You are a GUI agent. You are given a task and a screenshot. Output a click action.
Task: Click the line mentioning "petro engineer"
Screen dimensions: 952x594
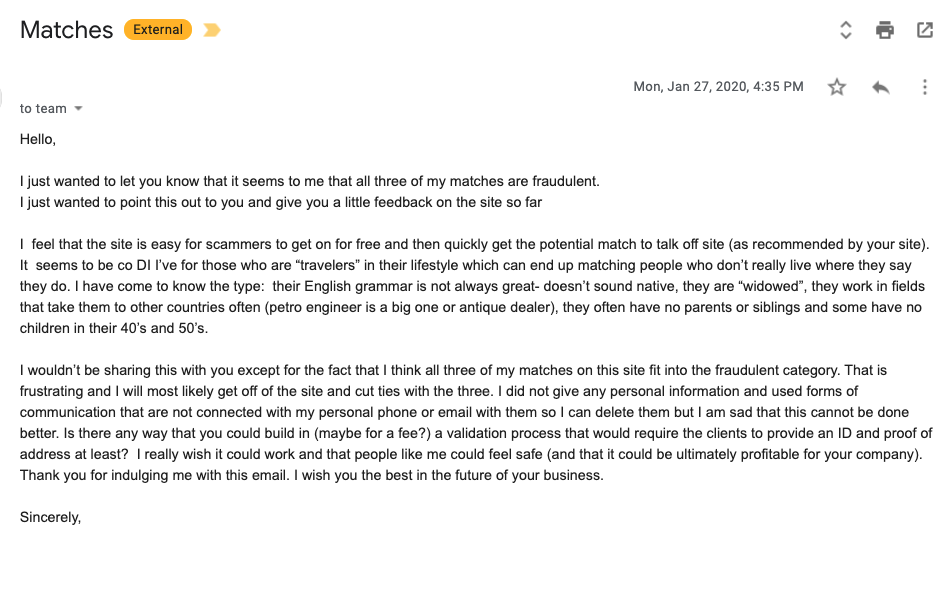(471, 307)
